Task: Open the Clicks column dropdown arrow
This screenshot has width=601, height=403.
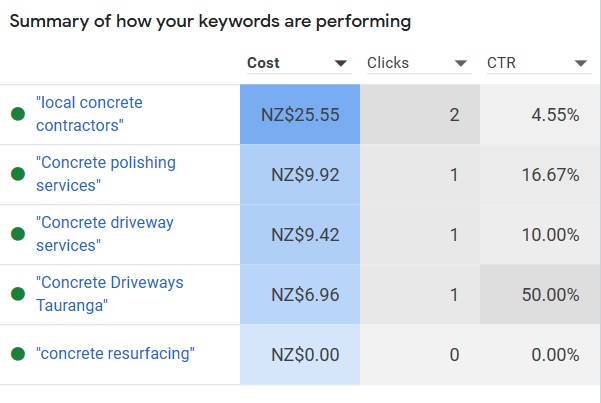Action: coord(460,63)
